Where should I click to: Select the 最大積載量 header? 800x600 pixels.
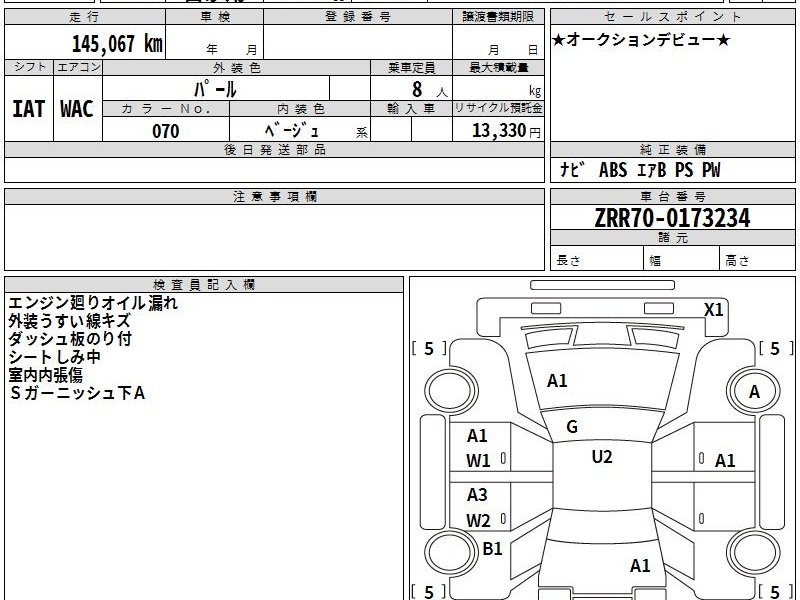point(498,67)
